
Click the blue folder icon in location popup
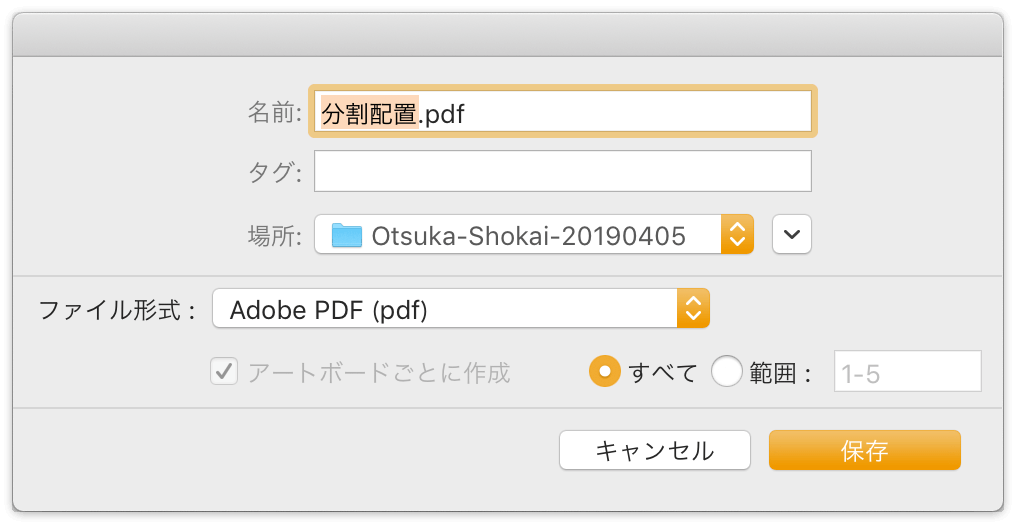coord(347,235)
